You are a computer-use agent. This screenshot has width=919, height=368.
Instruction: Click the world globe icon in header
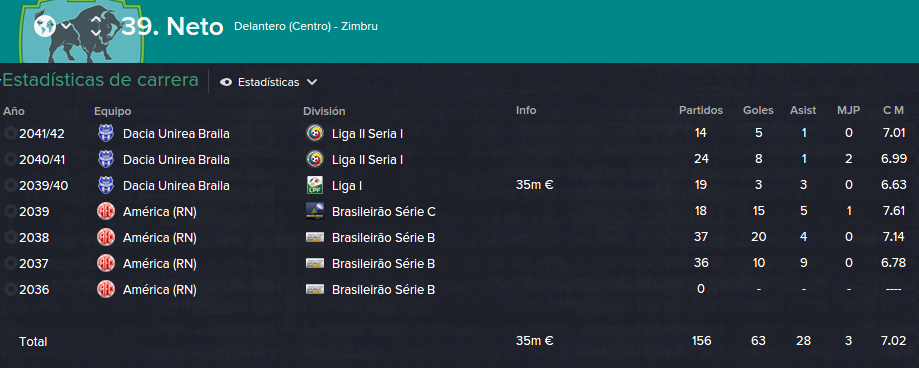tap(45, 26)
